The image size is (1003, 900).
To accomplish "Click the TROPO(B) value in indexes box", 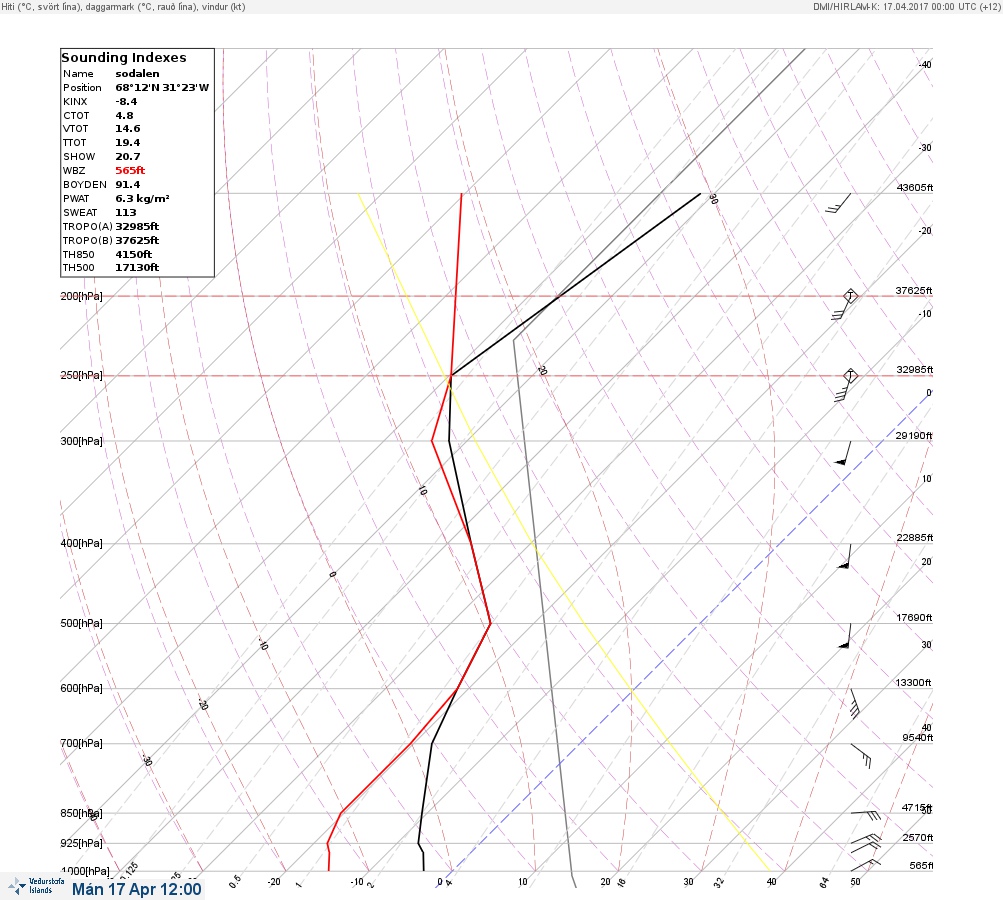I will 137,241.
